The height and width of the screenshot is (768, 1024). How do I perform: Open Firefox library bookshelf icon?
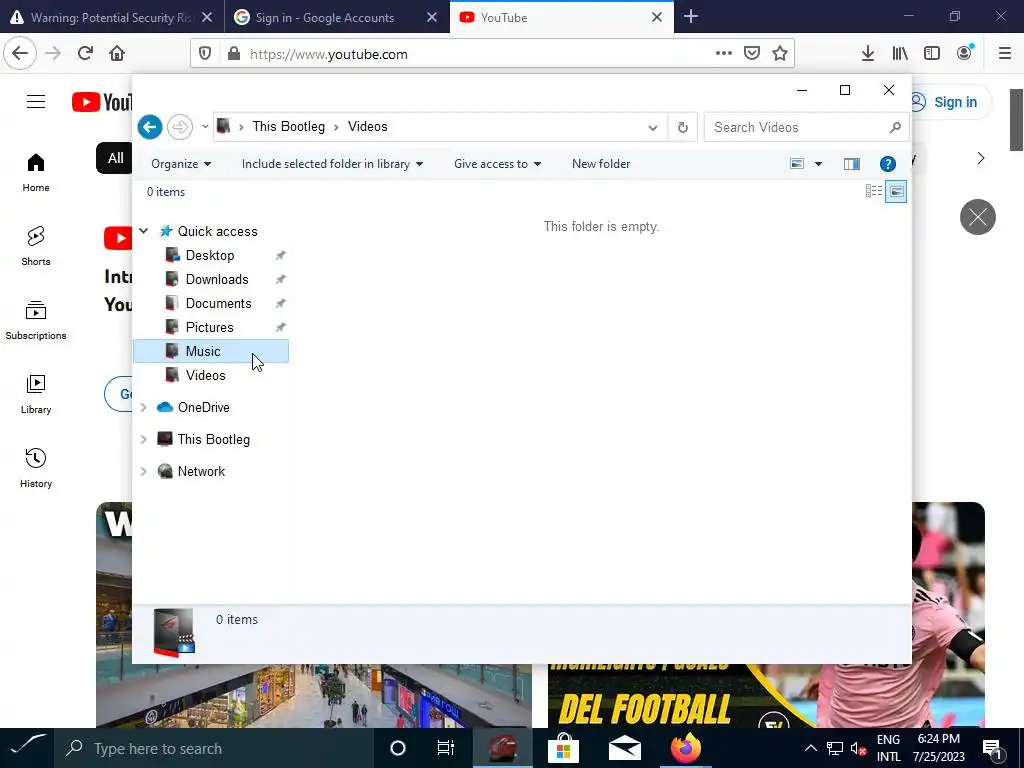click(900, 54)
